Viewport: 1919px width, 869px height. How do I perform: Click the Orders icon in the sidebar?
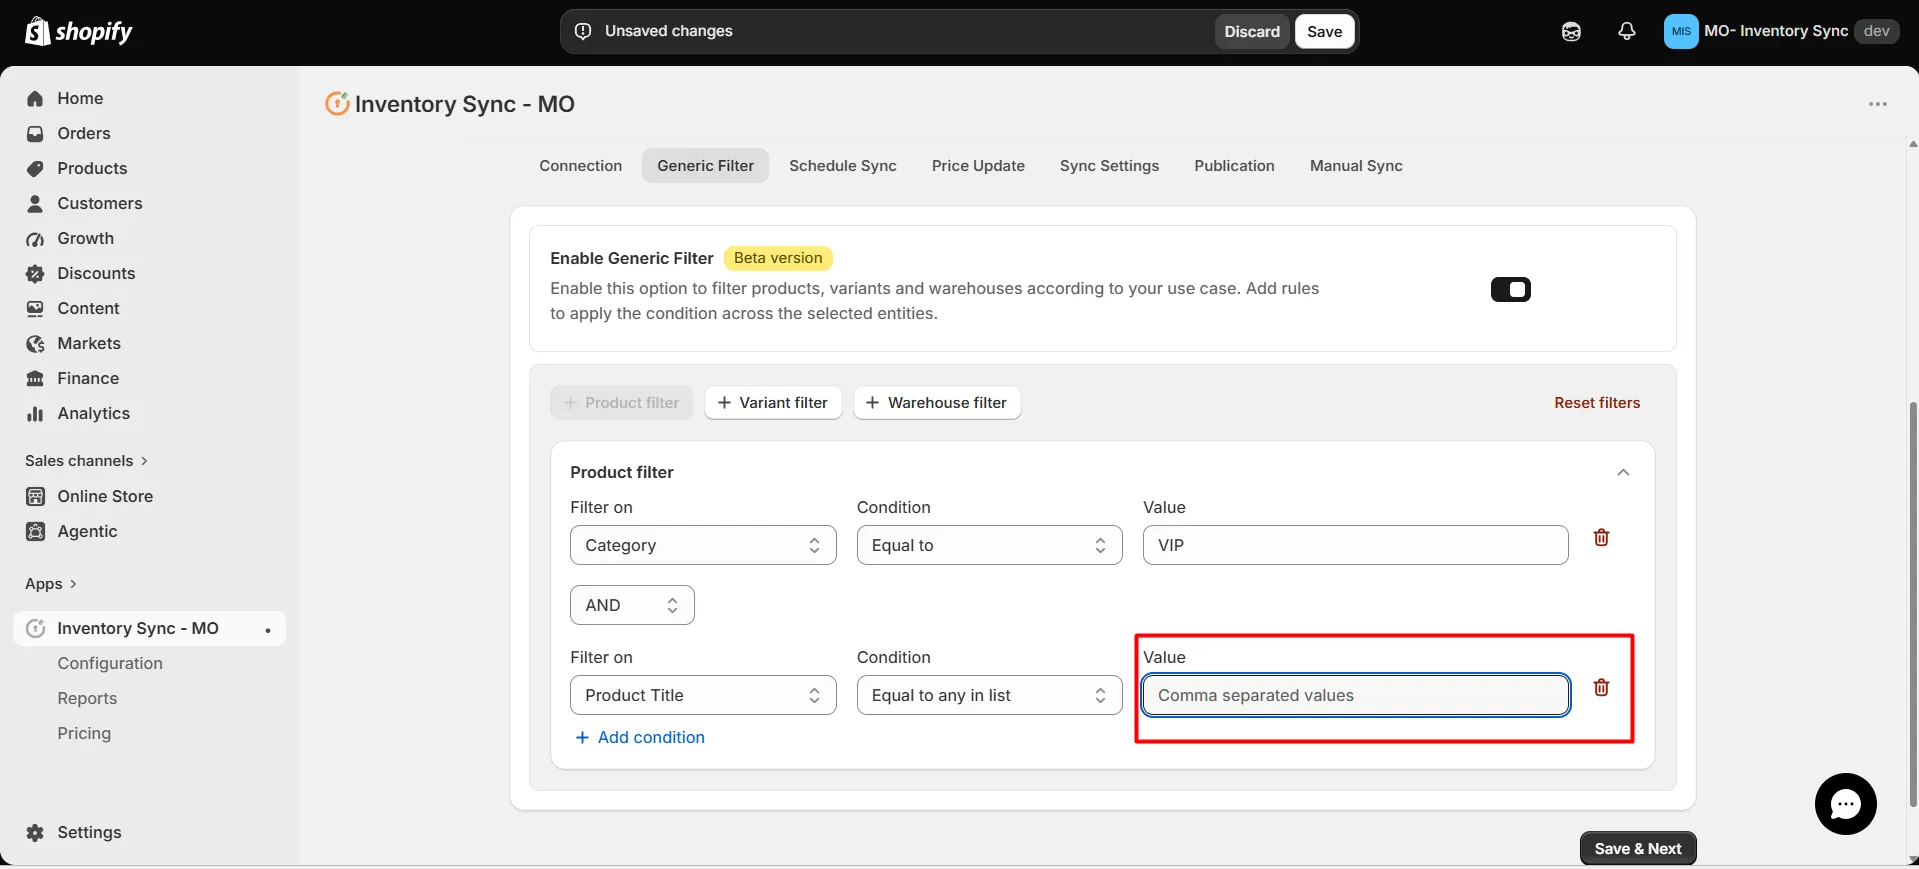[35, 133]
